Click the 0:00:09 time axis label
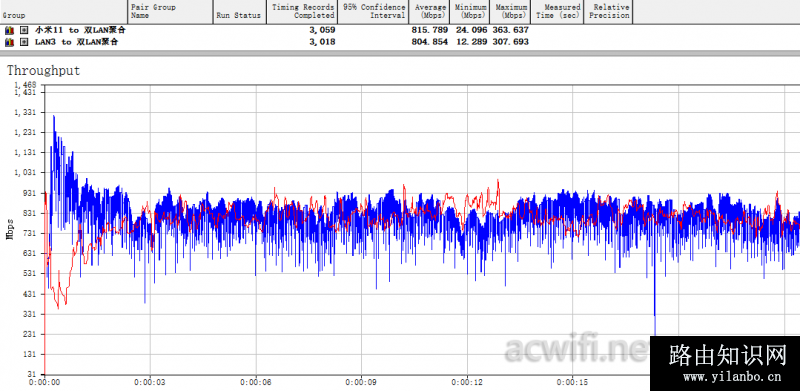The width and height of the screenshot is (800, 391). [x=361, y=382]
